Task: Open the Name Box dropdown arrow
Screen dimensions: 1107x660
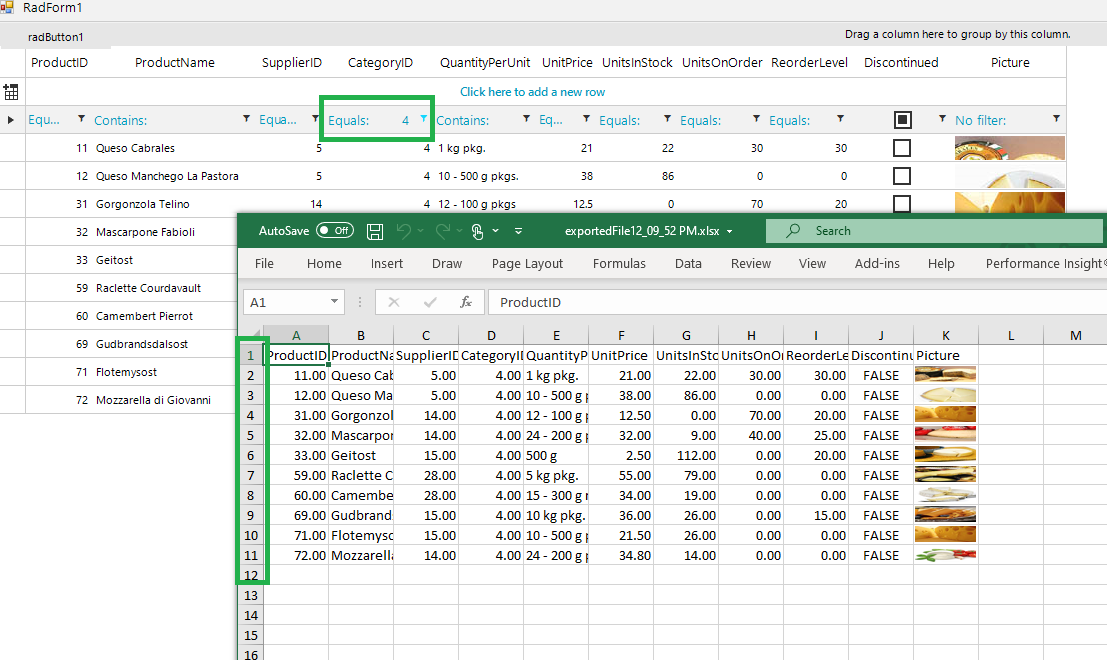Action: pyautogui.click(x=335, y=302)
